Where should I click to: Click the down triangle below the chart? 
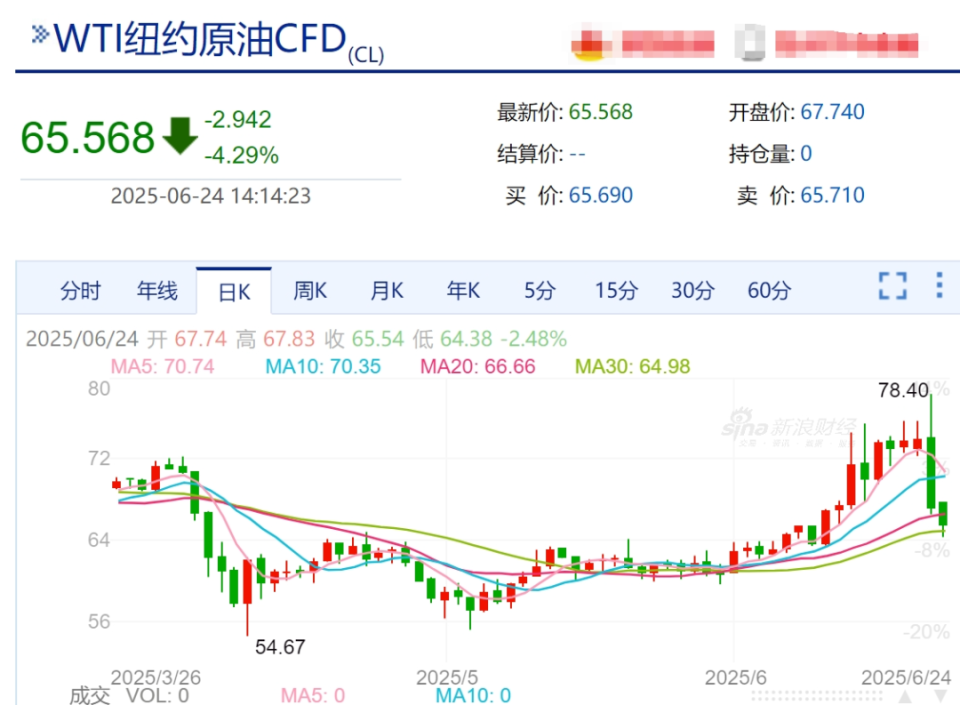pos(941,696)
